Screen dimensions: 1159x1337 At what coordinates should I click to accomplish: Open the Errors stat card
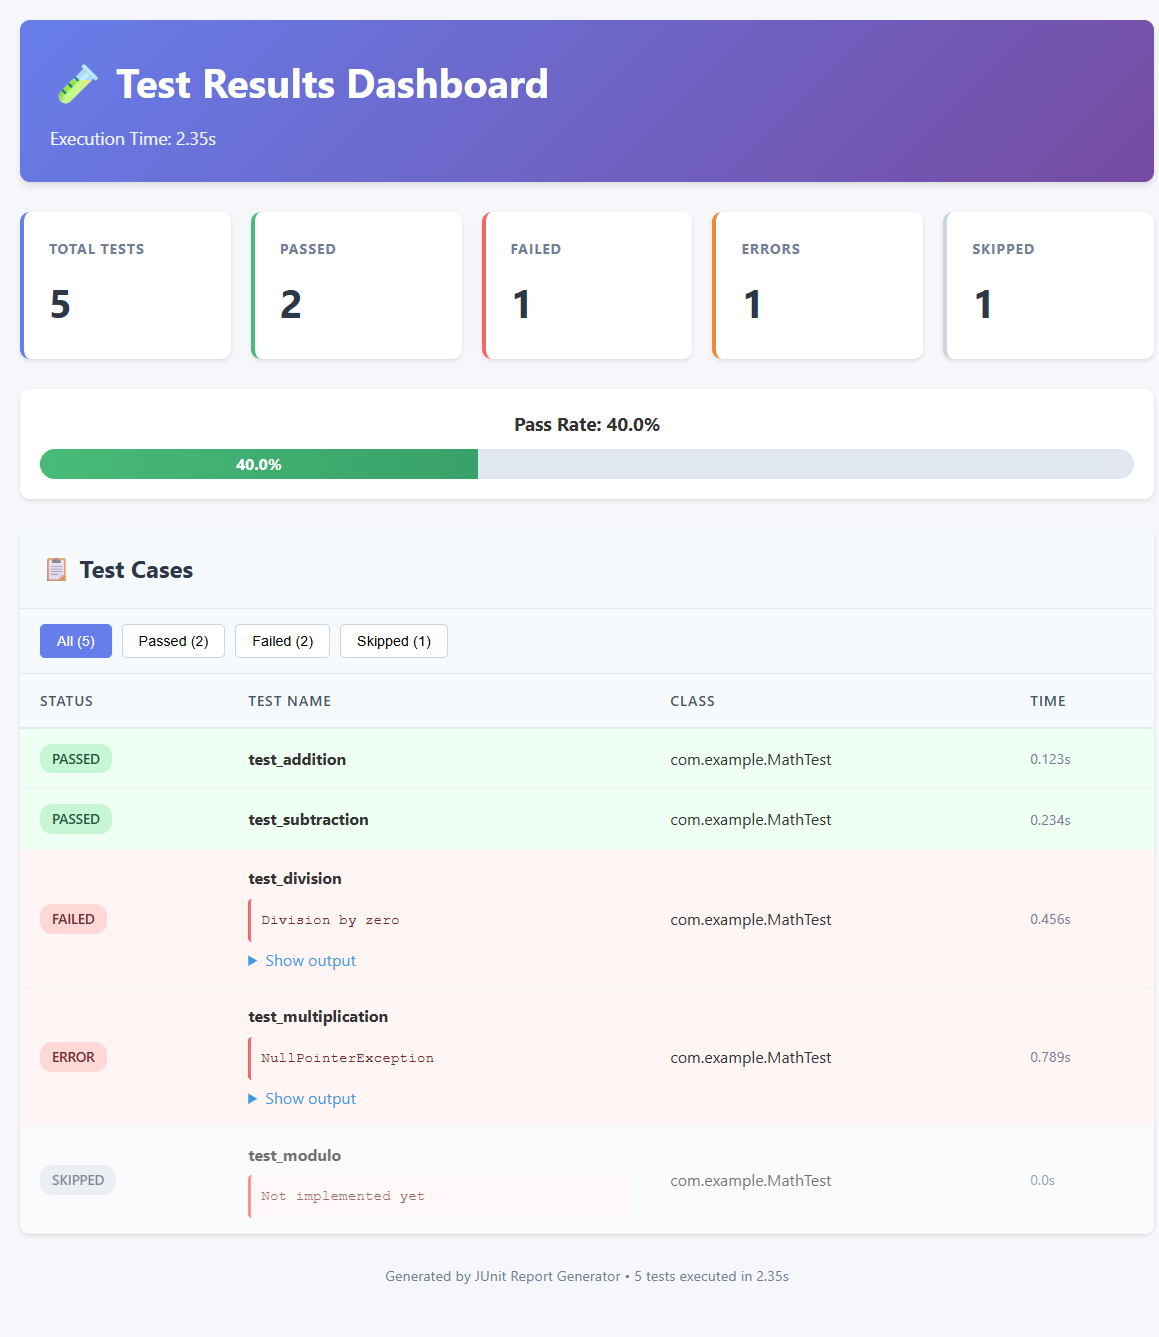818,285
